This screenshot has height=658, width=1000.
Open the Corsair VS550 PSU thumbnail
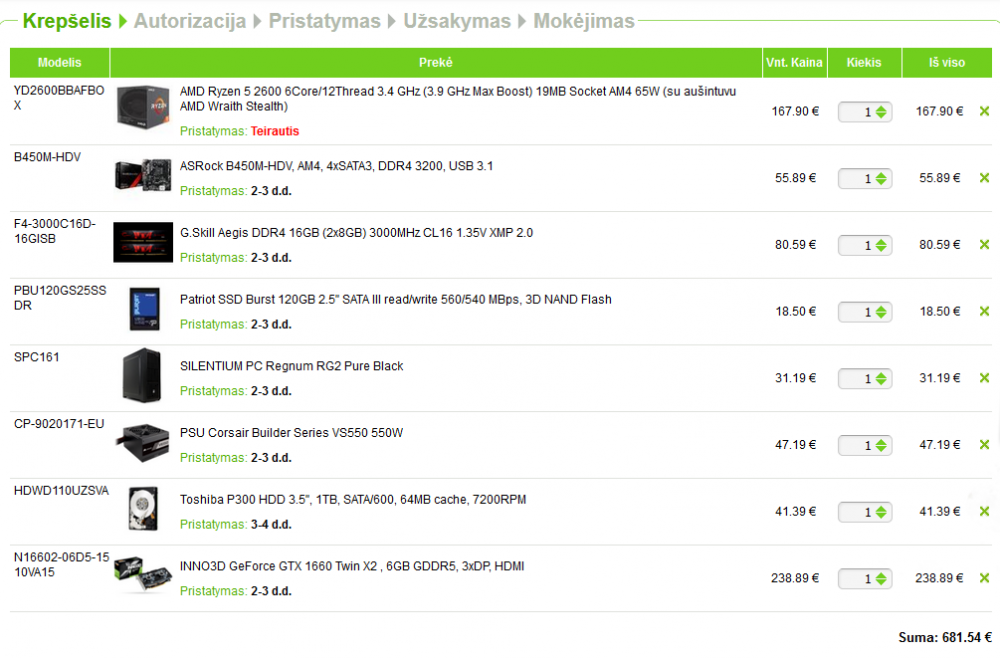click(x=143, y=442)
